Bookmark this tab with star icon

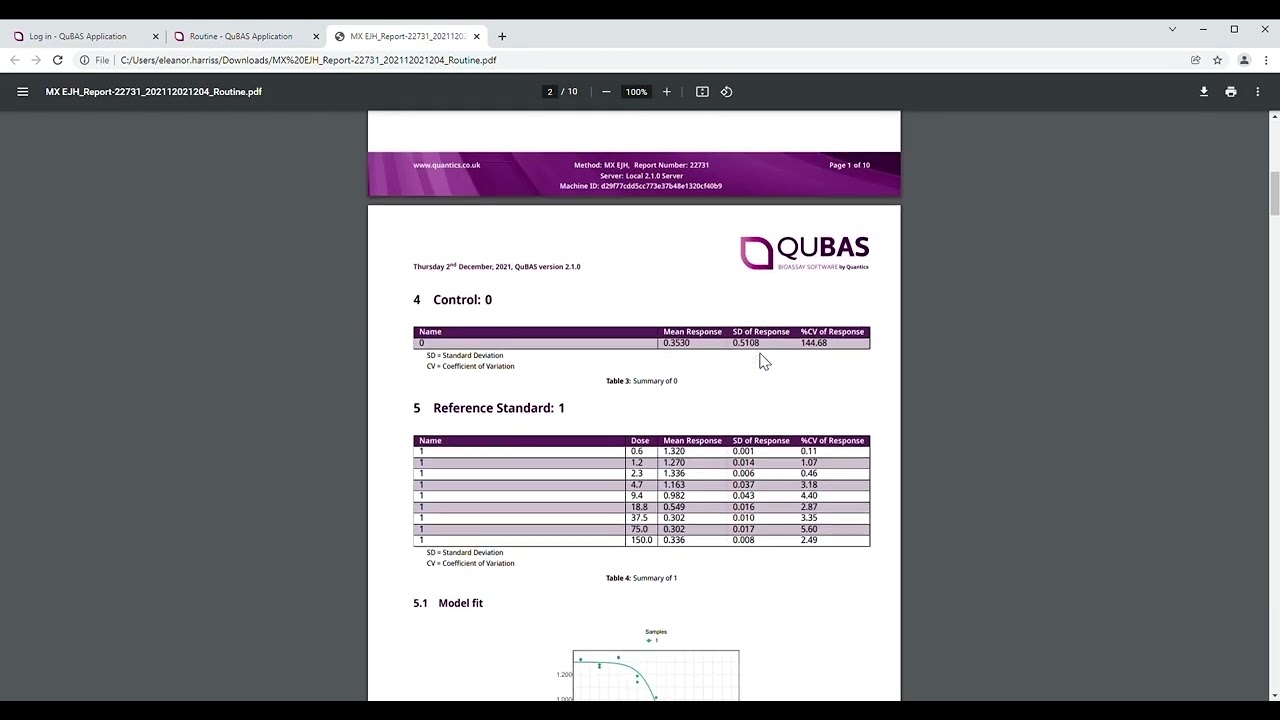click(1217, 60)
